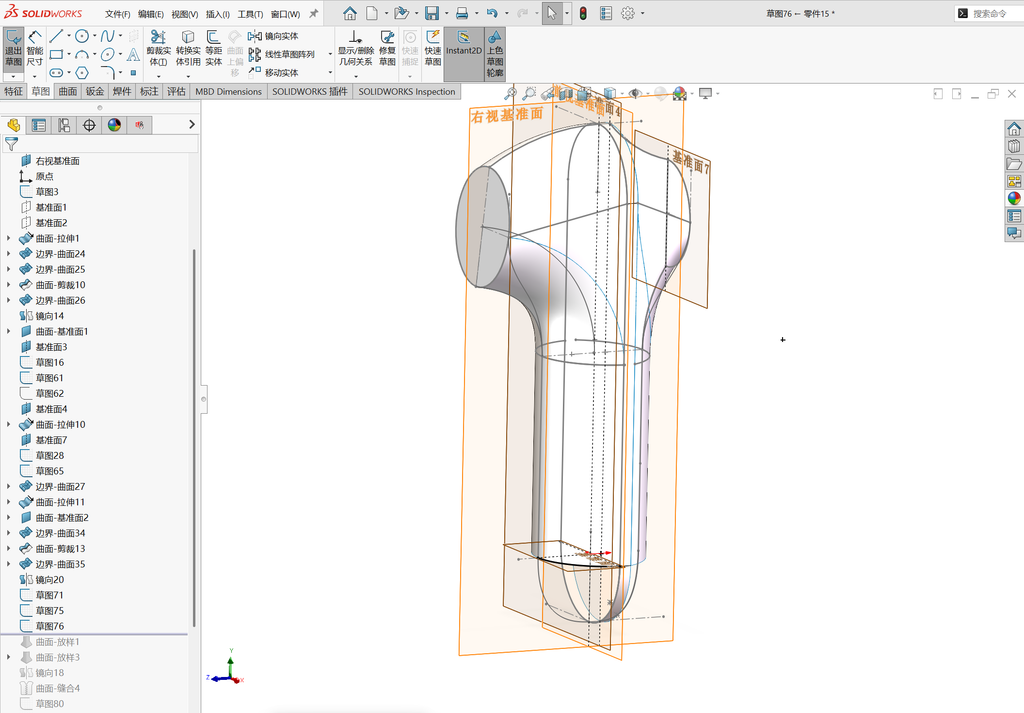Click the 搜索命令 search command field
1024x713 pixels.
[x=989, y=13]
